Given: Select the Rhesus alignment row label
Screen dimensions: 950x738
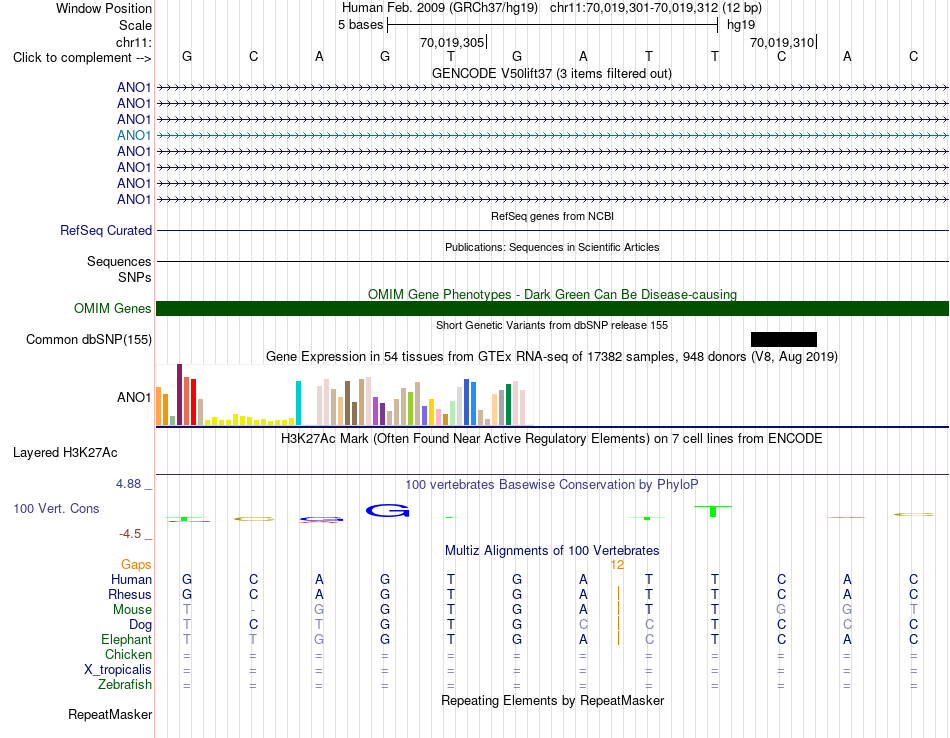Looking at the screenshot, I should click(130, 594).
